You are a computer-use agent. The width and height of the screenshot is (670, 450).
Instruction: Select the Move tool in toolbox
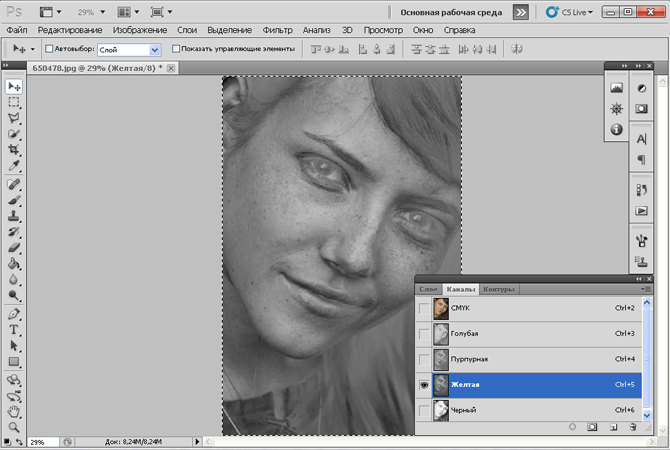tap(14, 87)
